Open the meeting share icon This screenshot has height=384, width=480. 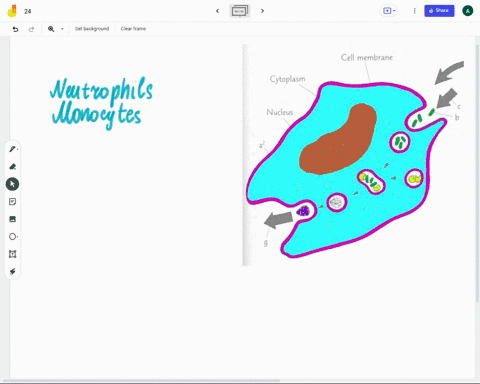click(387, 11)
